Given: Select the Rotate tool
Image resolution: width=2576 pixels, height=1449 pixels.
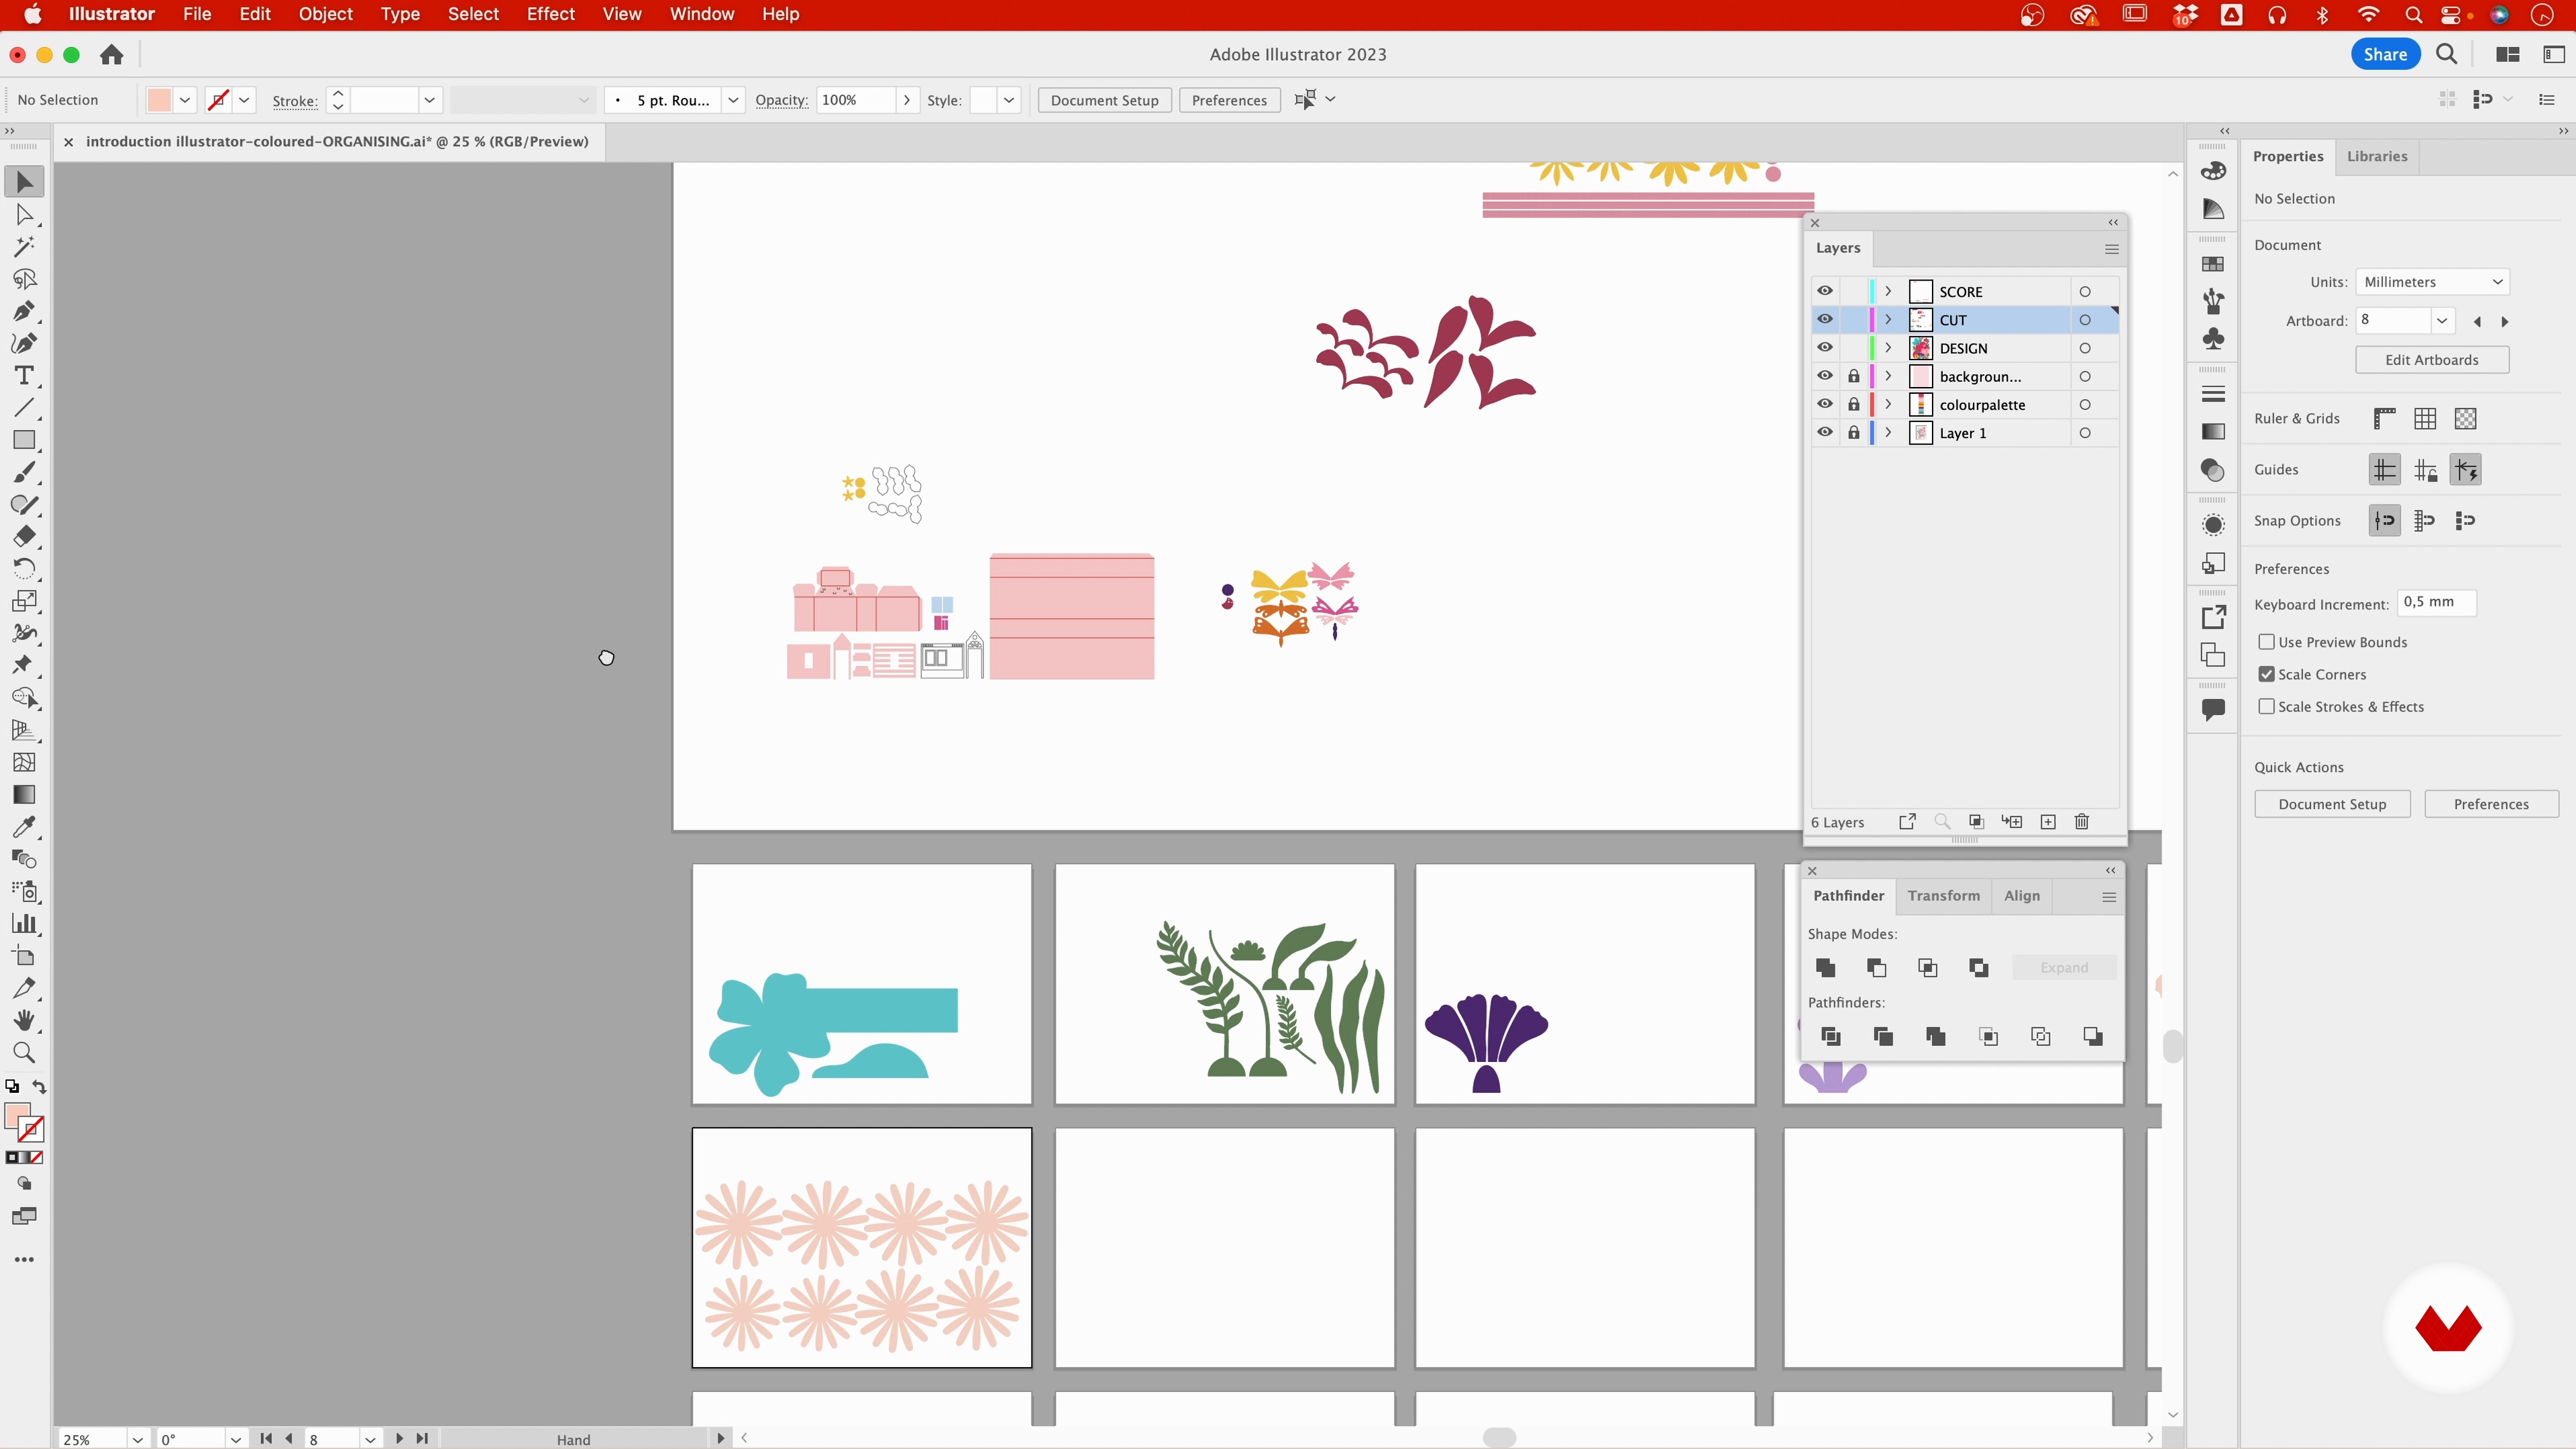Looking at the screenshot, I should [24, 568].
